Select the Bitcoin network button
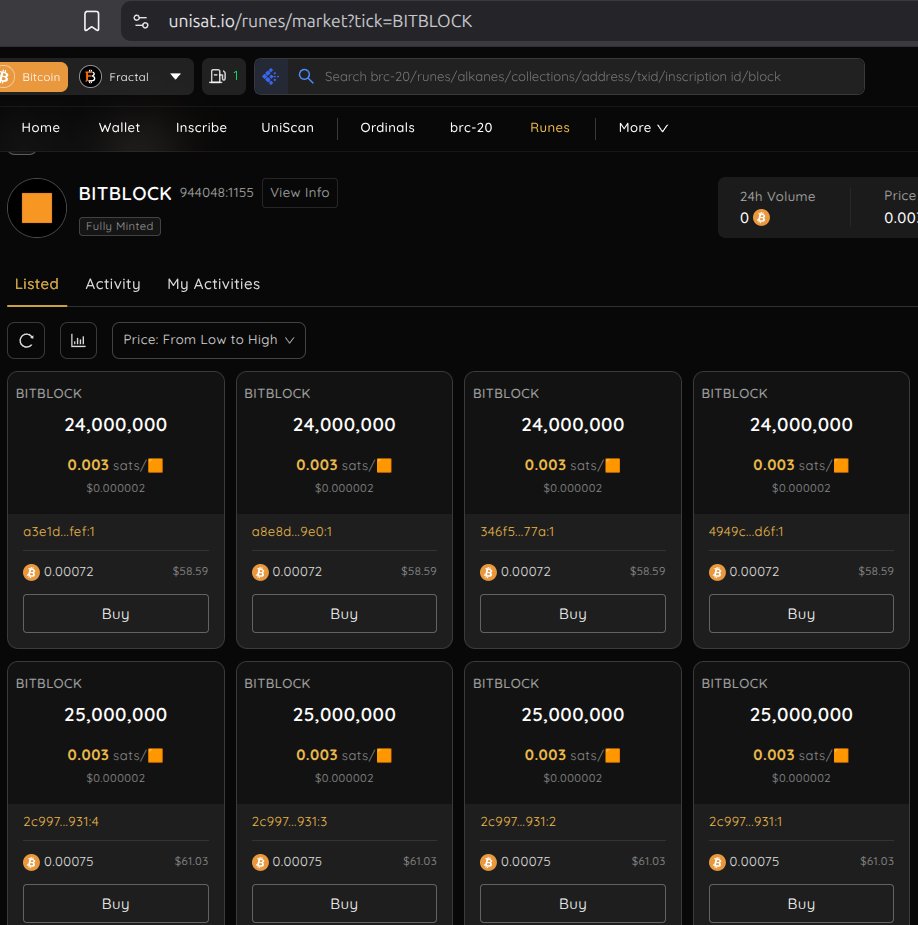The height and width of the screenshot is (925, 918). pyautogui.click(x=33, y=77)
